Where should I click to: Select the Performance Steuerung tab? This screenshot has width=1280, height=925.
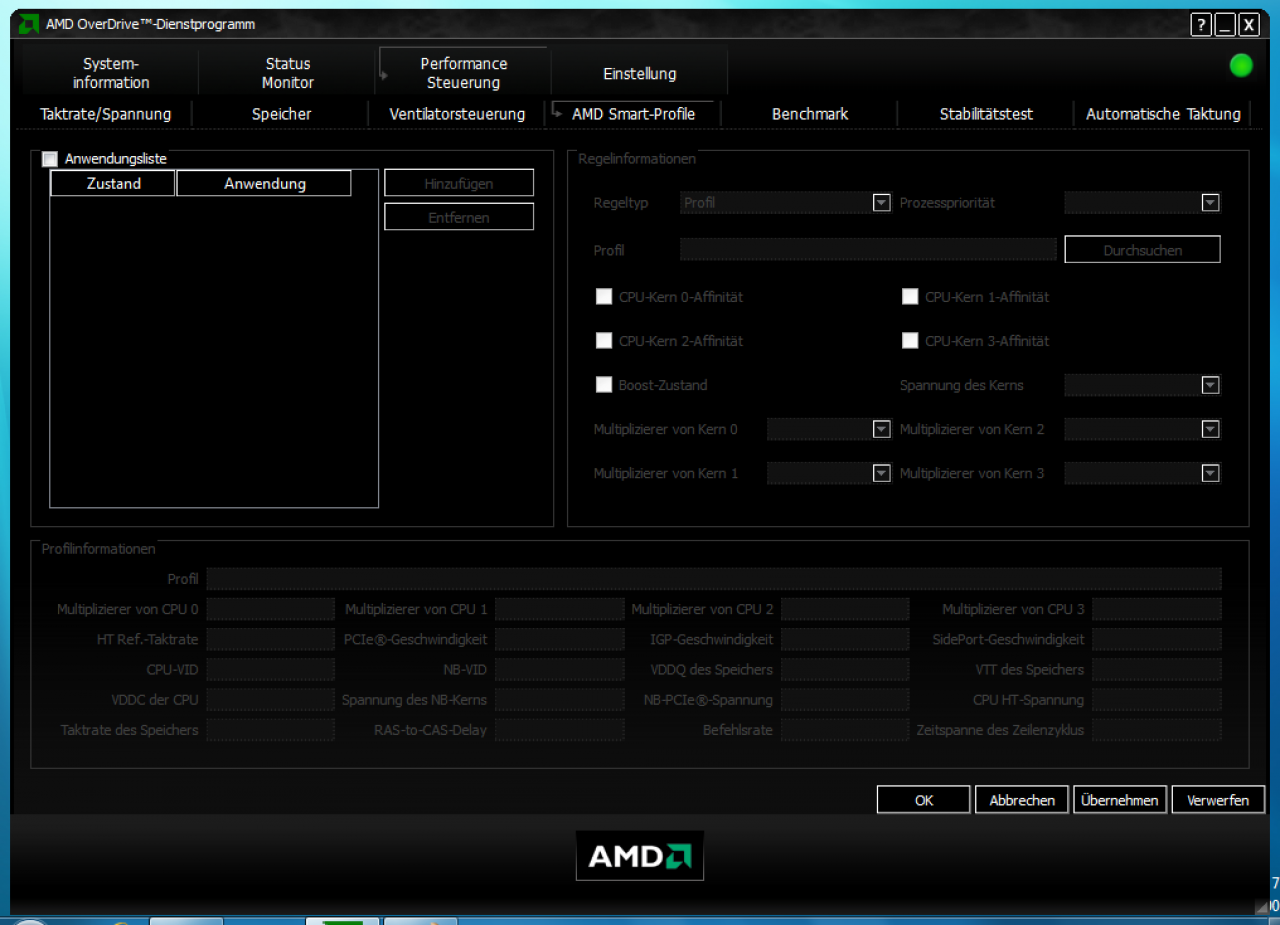pos(463,73)
